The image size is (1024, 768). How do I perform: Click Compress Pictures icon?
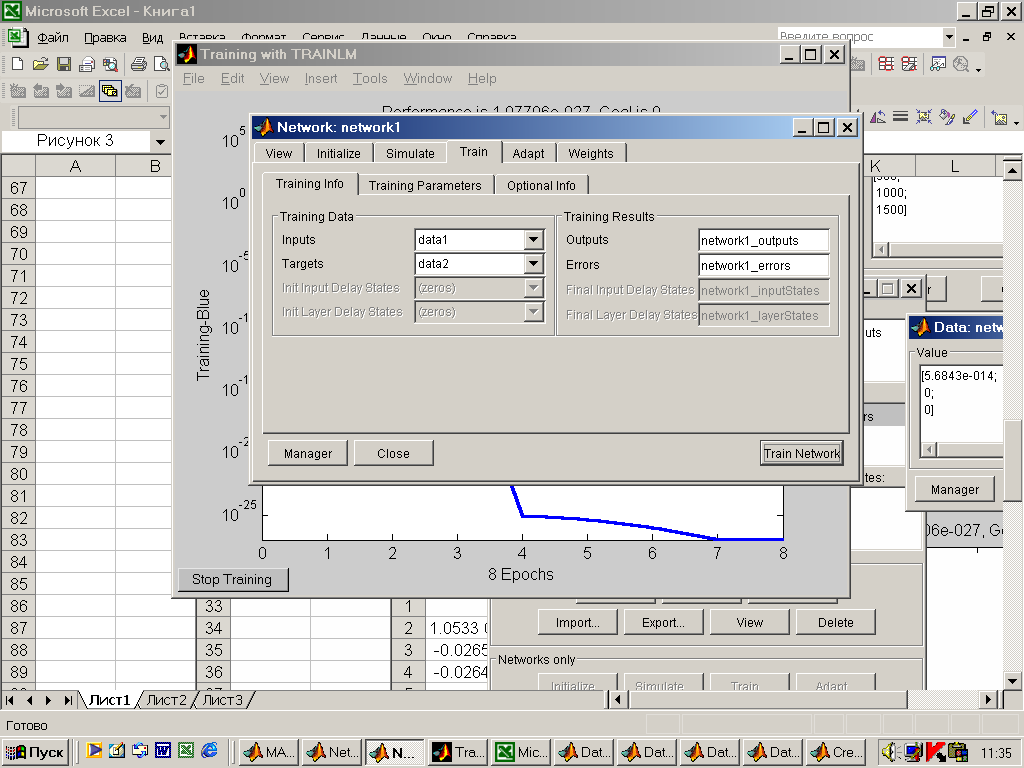(x=923, y=117)
